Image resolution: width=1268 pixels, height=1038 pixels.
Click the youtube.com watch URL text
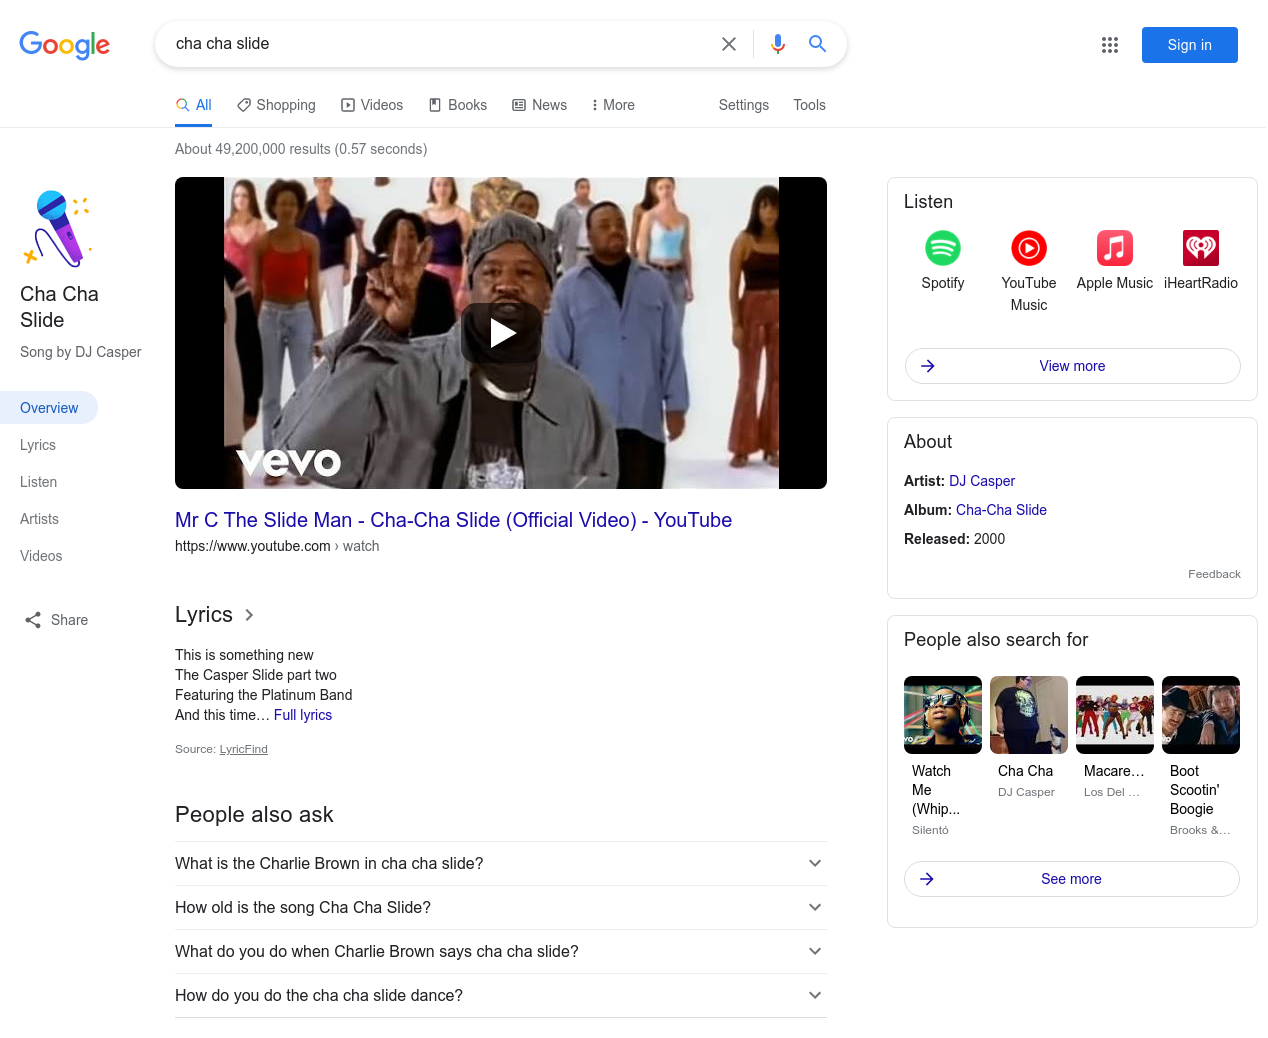click(x=277, y=546)
